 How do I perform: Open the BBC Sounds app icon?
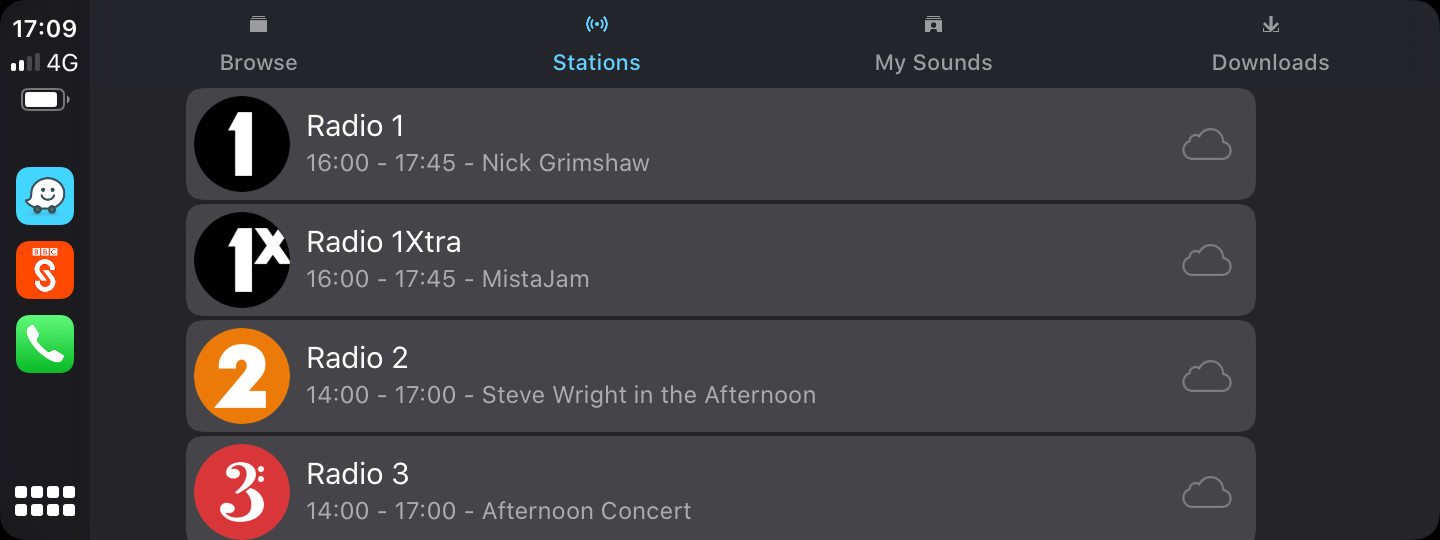(x=45, y=270)
